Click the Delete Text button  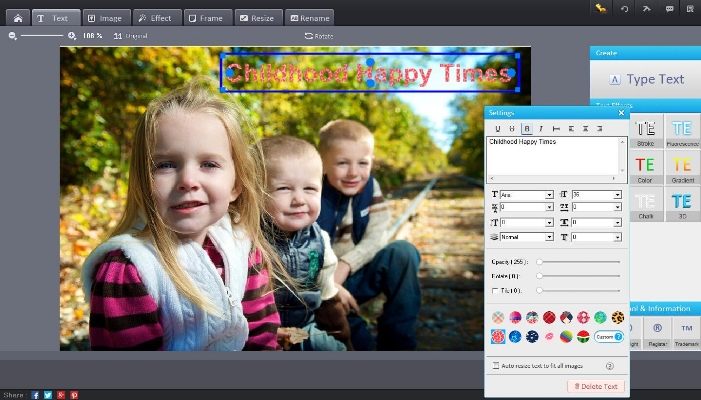596,386
